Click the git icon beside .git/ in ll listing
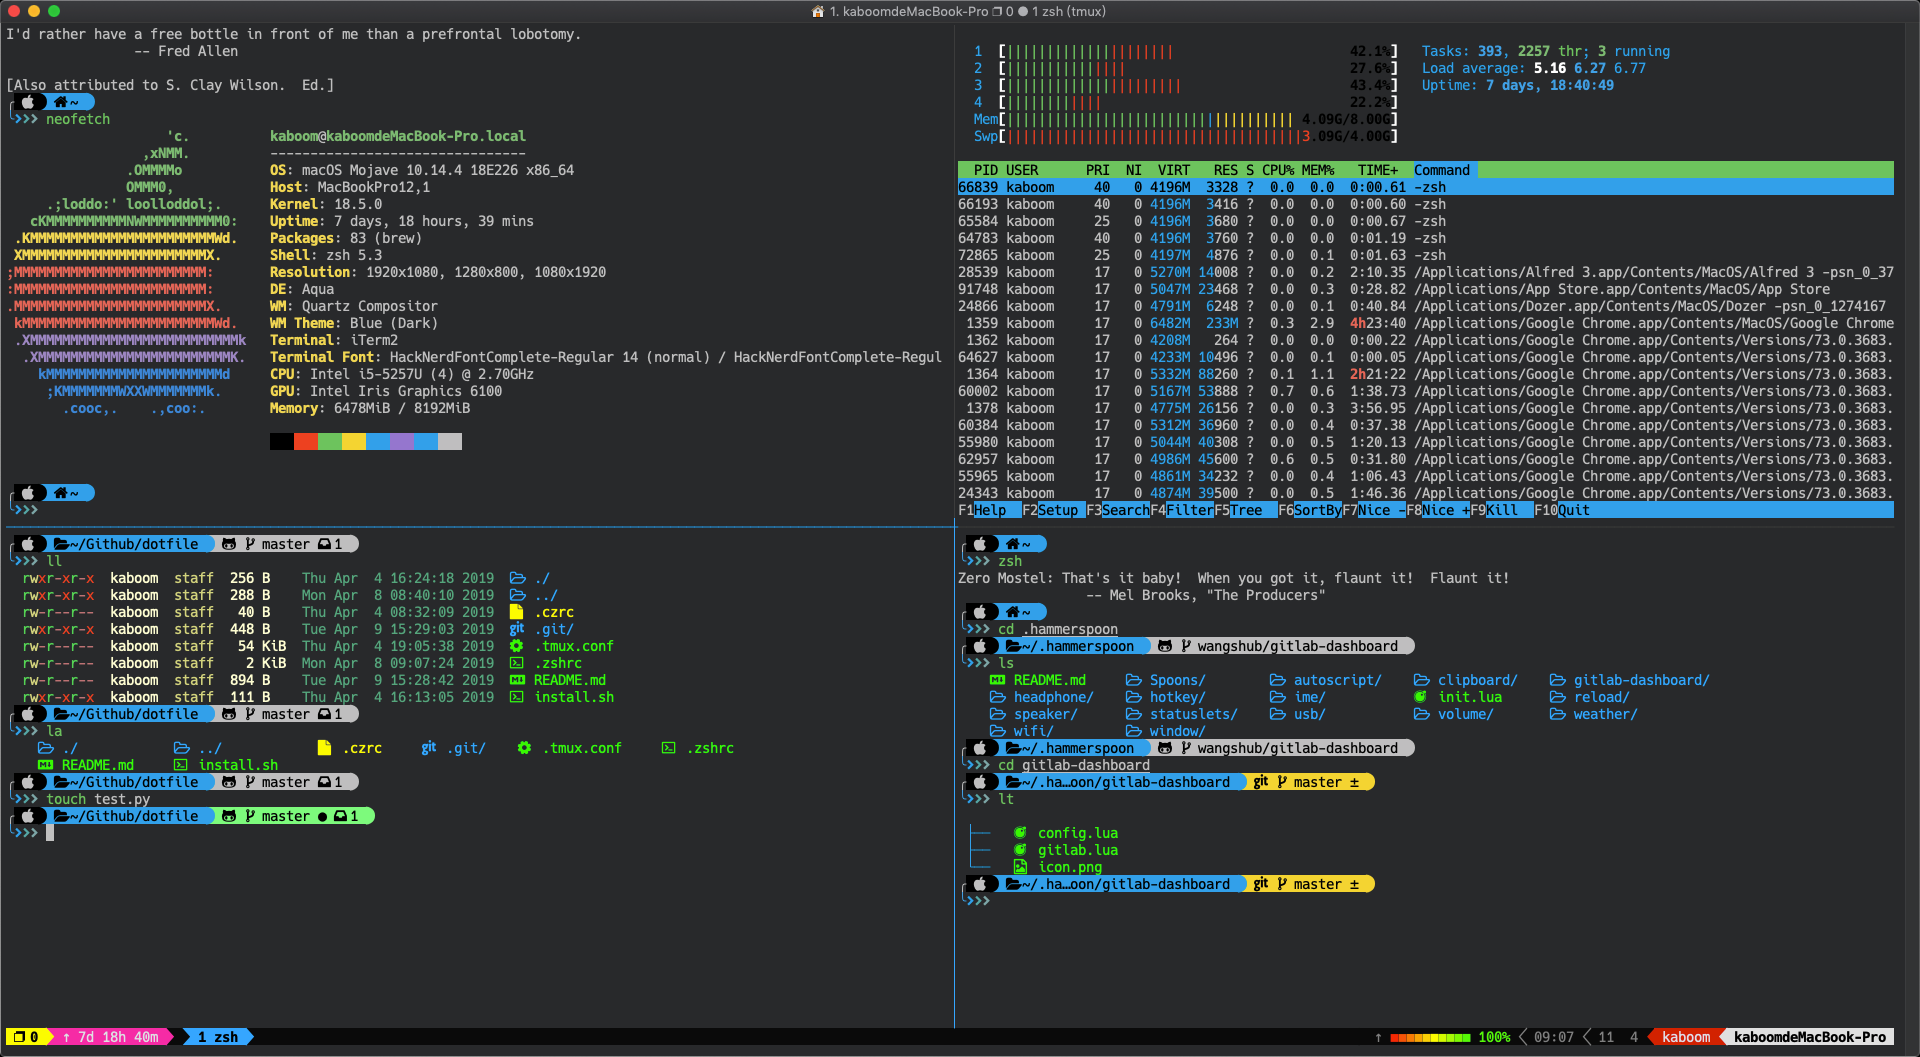 (x=517, y=629)
